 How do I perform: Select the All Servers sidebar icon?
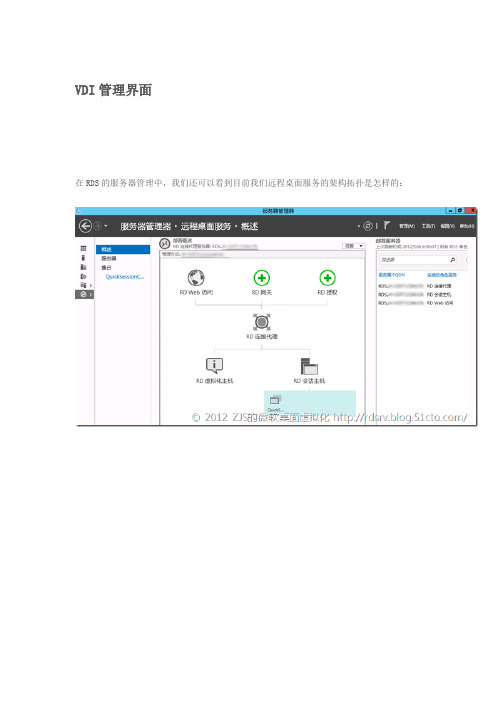pyautogui.click(x=83, y=267)
